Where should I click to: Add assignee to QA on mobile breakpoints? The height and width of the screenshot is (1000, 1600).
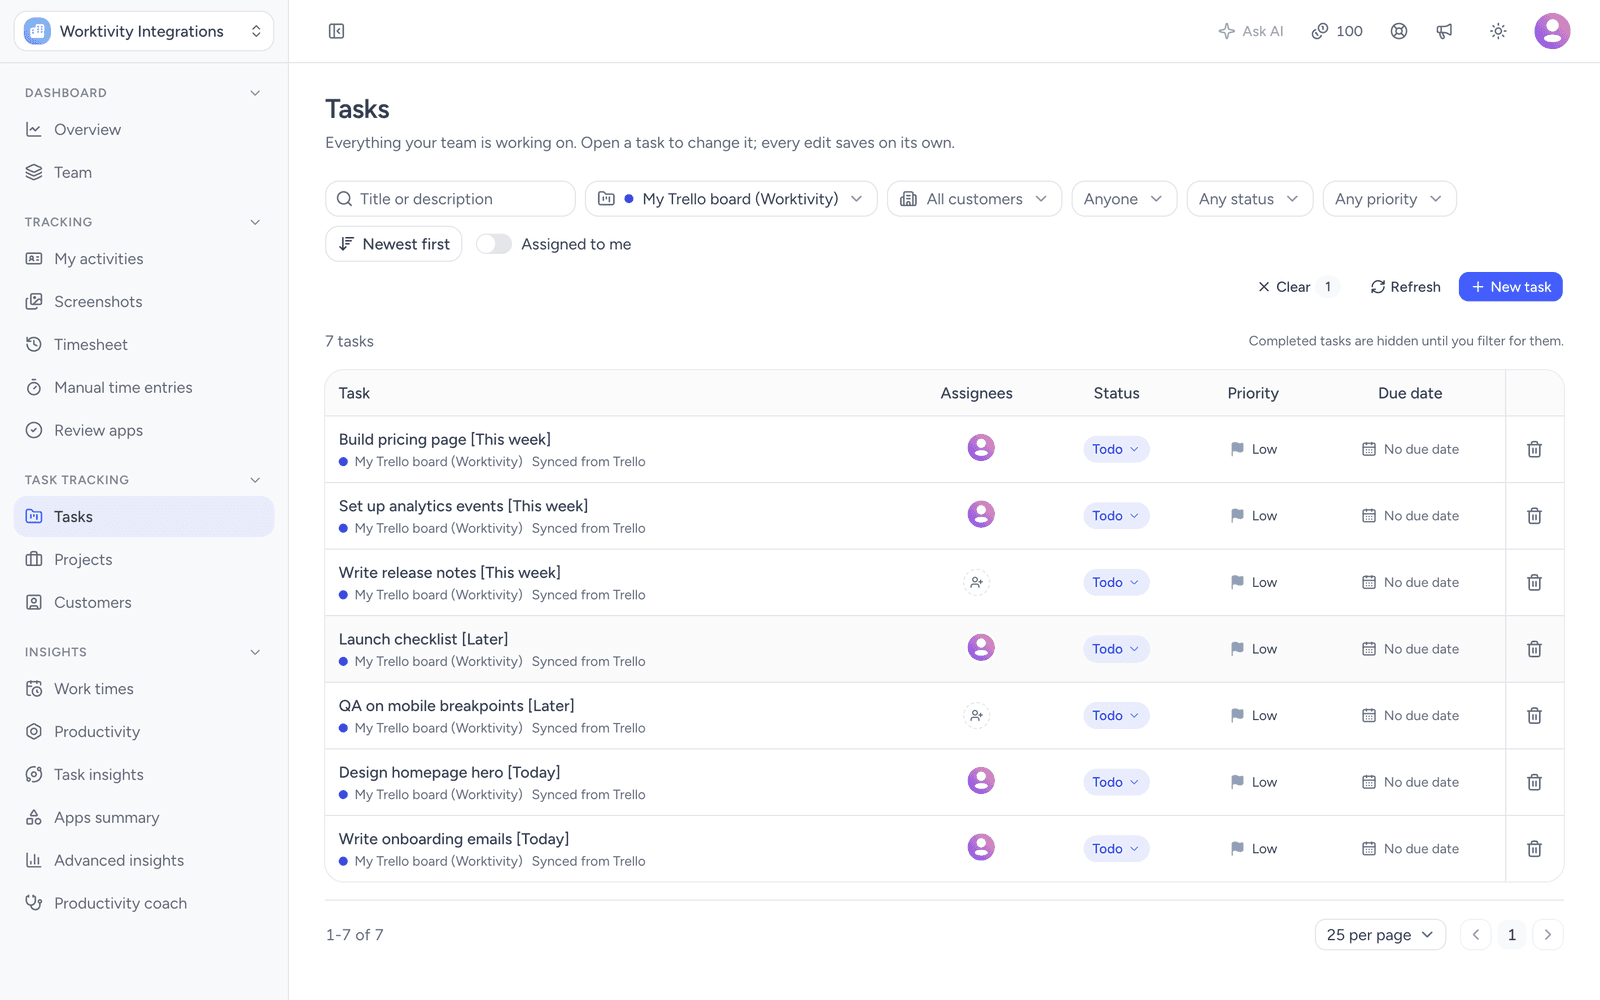tap(977, 715)
